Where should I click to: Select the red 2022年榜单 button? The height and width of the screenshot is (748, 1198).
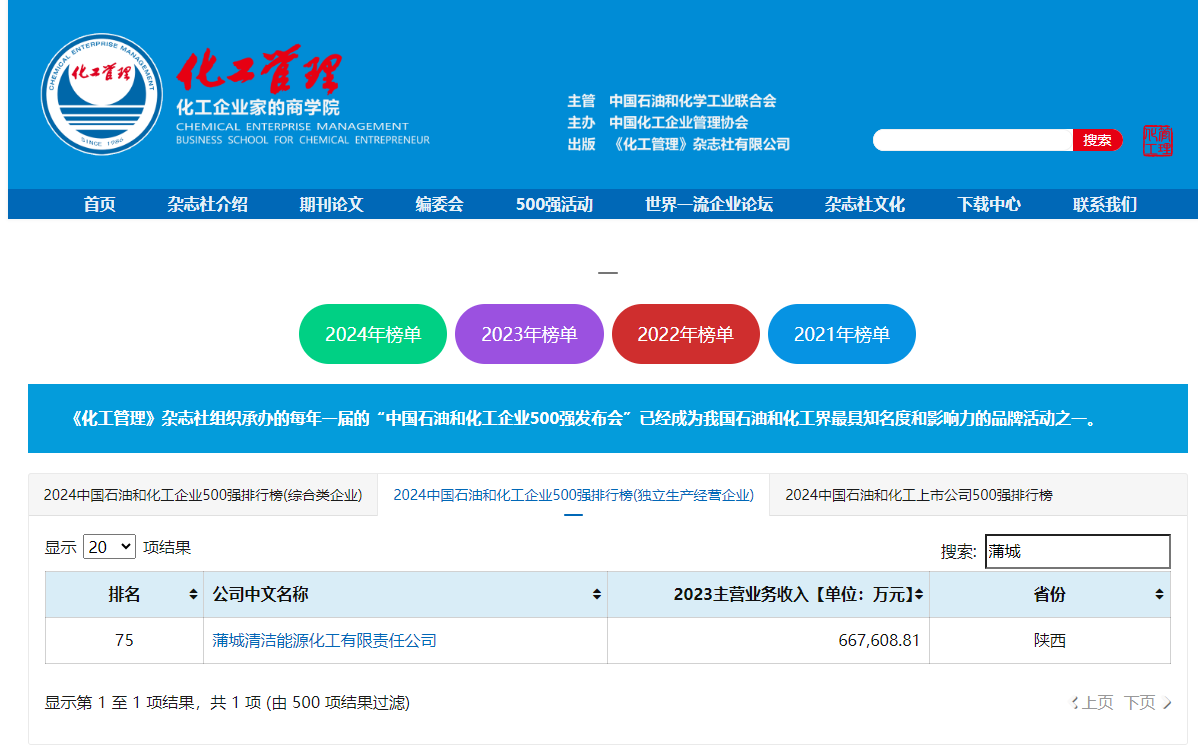(685, 334)
